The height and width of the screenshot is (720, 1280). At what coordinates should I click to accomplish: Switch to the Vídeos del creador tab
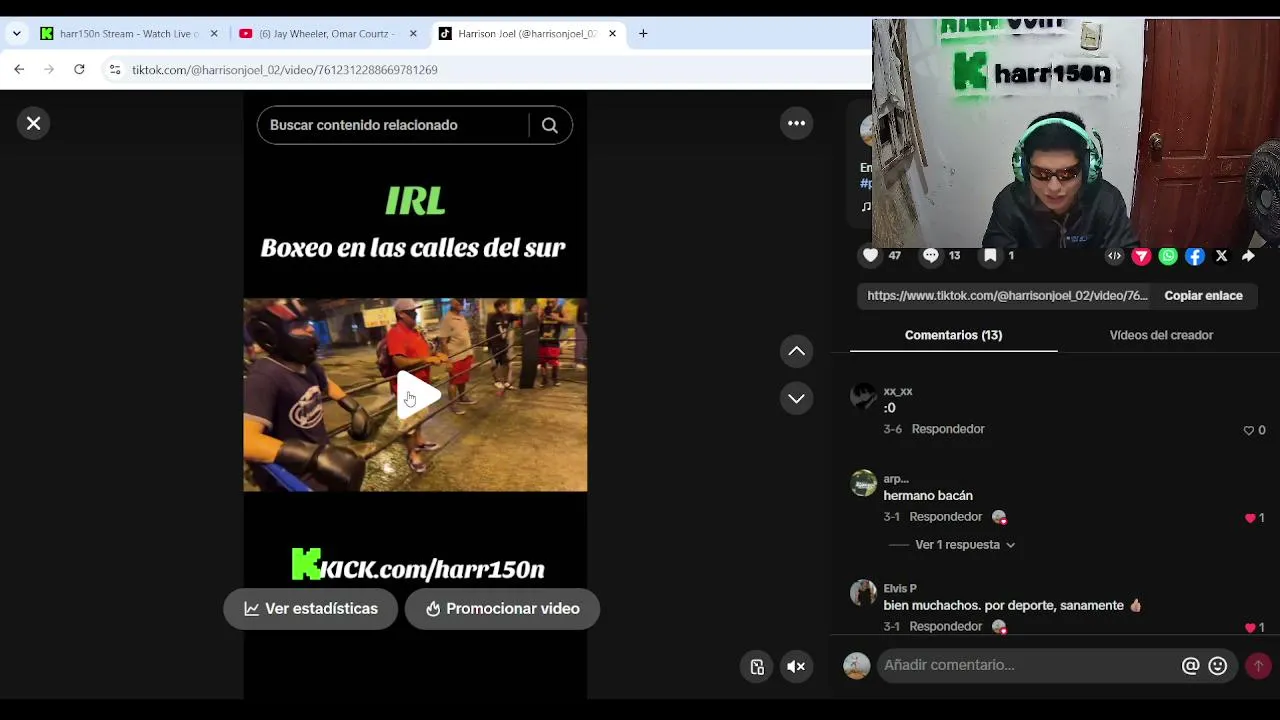pyautogui.click(x=1161, y=335)
